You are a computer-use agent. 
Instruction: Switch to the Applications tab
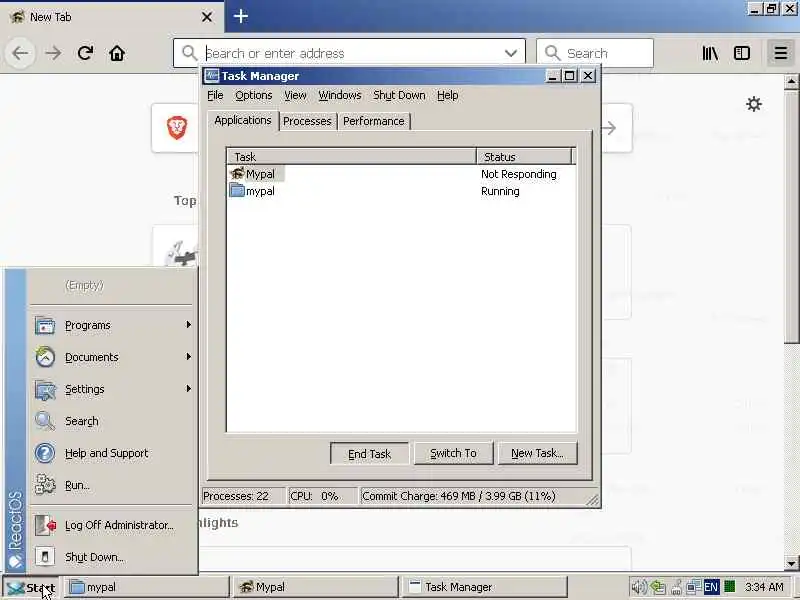click(243, 120)
